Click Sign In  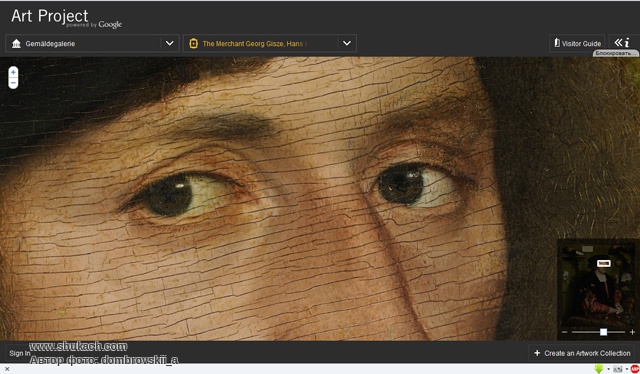20,353
